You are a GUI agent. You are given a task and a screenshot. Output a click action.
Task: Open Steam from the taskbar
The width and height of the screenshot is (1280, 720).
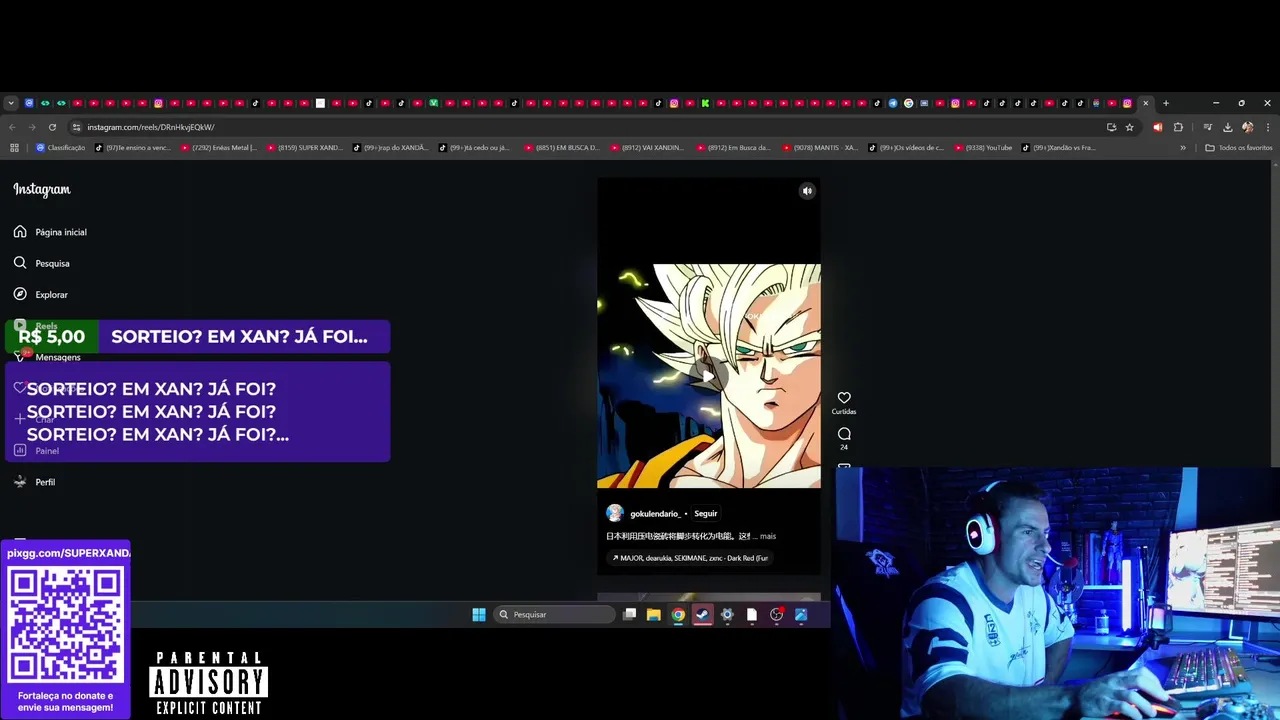(703, 615)
